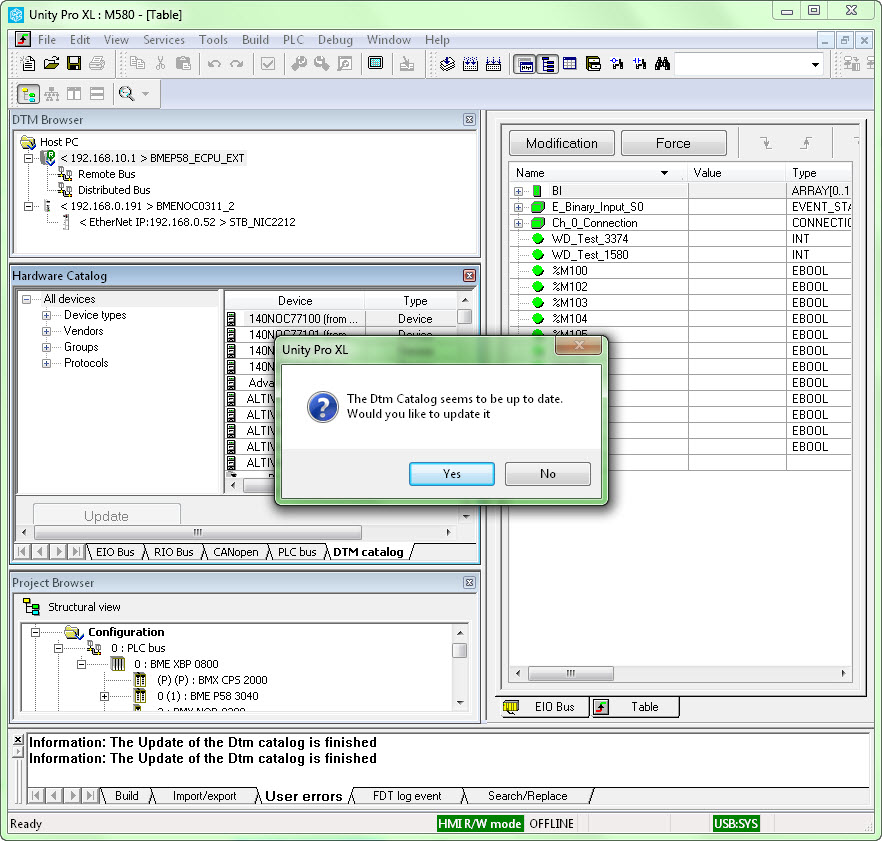Click the Value cell for WD_Test_3374

click(737, 239)
